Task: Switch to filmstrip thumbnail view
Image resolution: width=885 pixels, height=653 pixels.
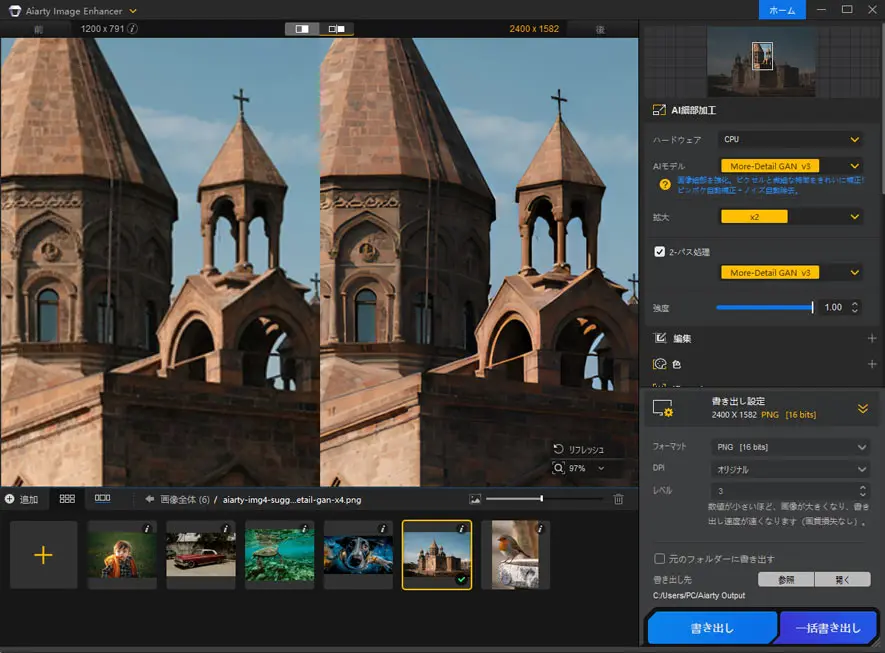Action: 102,498
